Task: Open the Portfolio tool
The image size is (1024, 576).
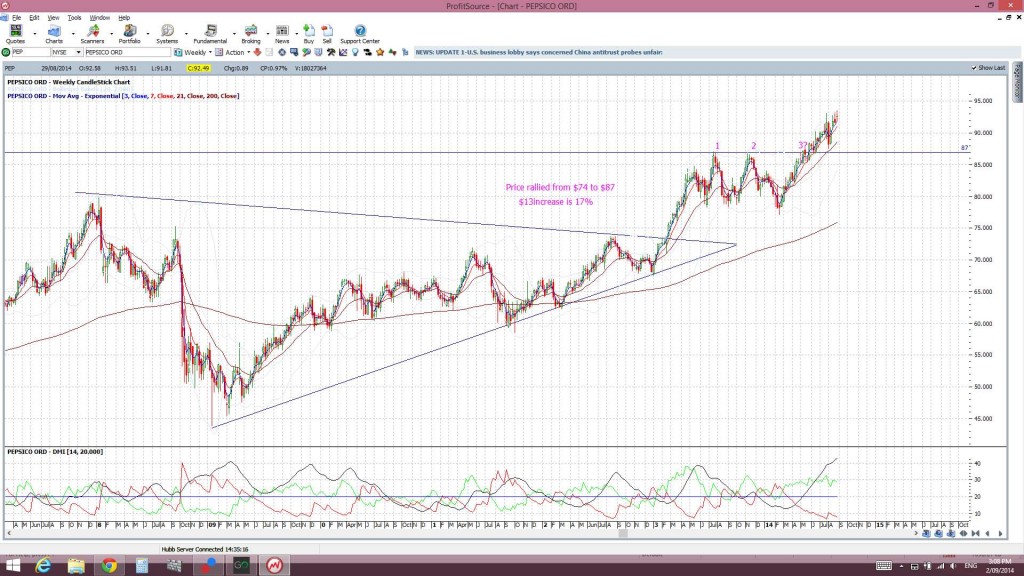Action: [129, 34]
